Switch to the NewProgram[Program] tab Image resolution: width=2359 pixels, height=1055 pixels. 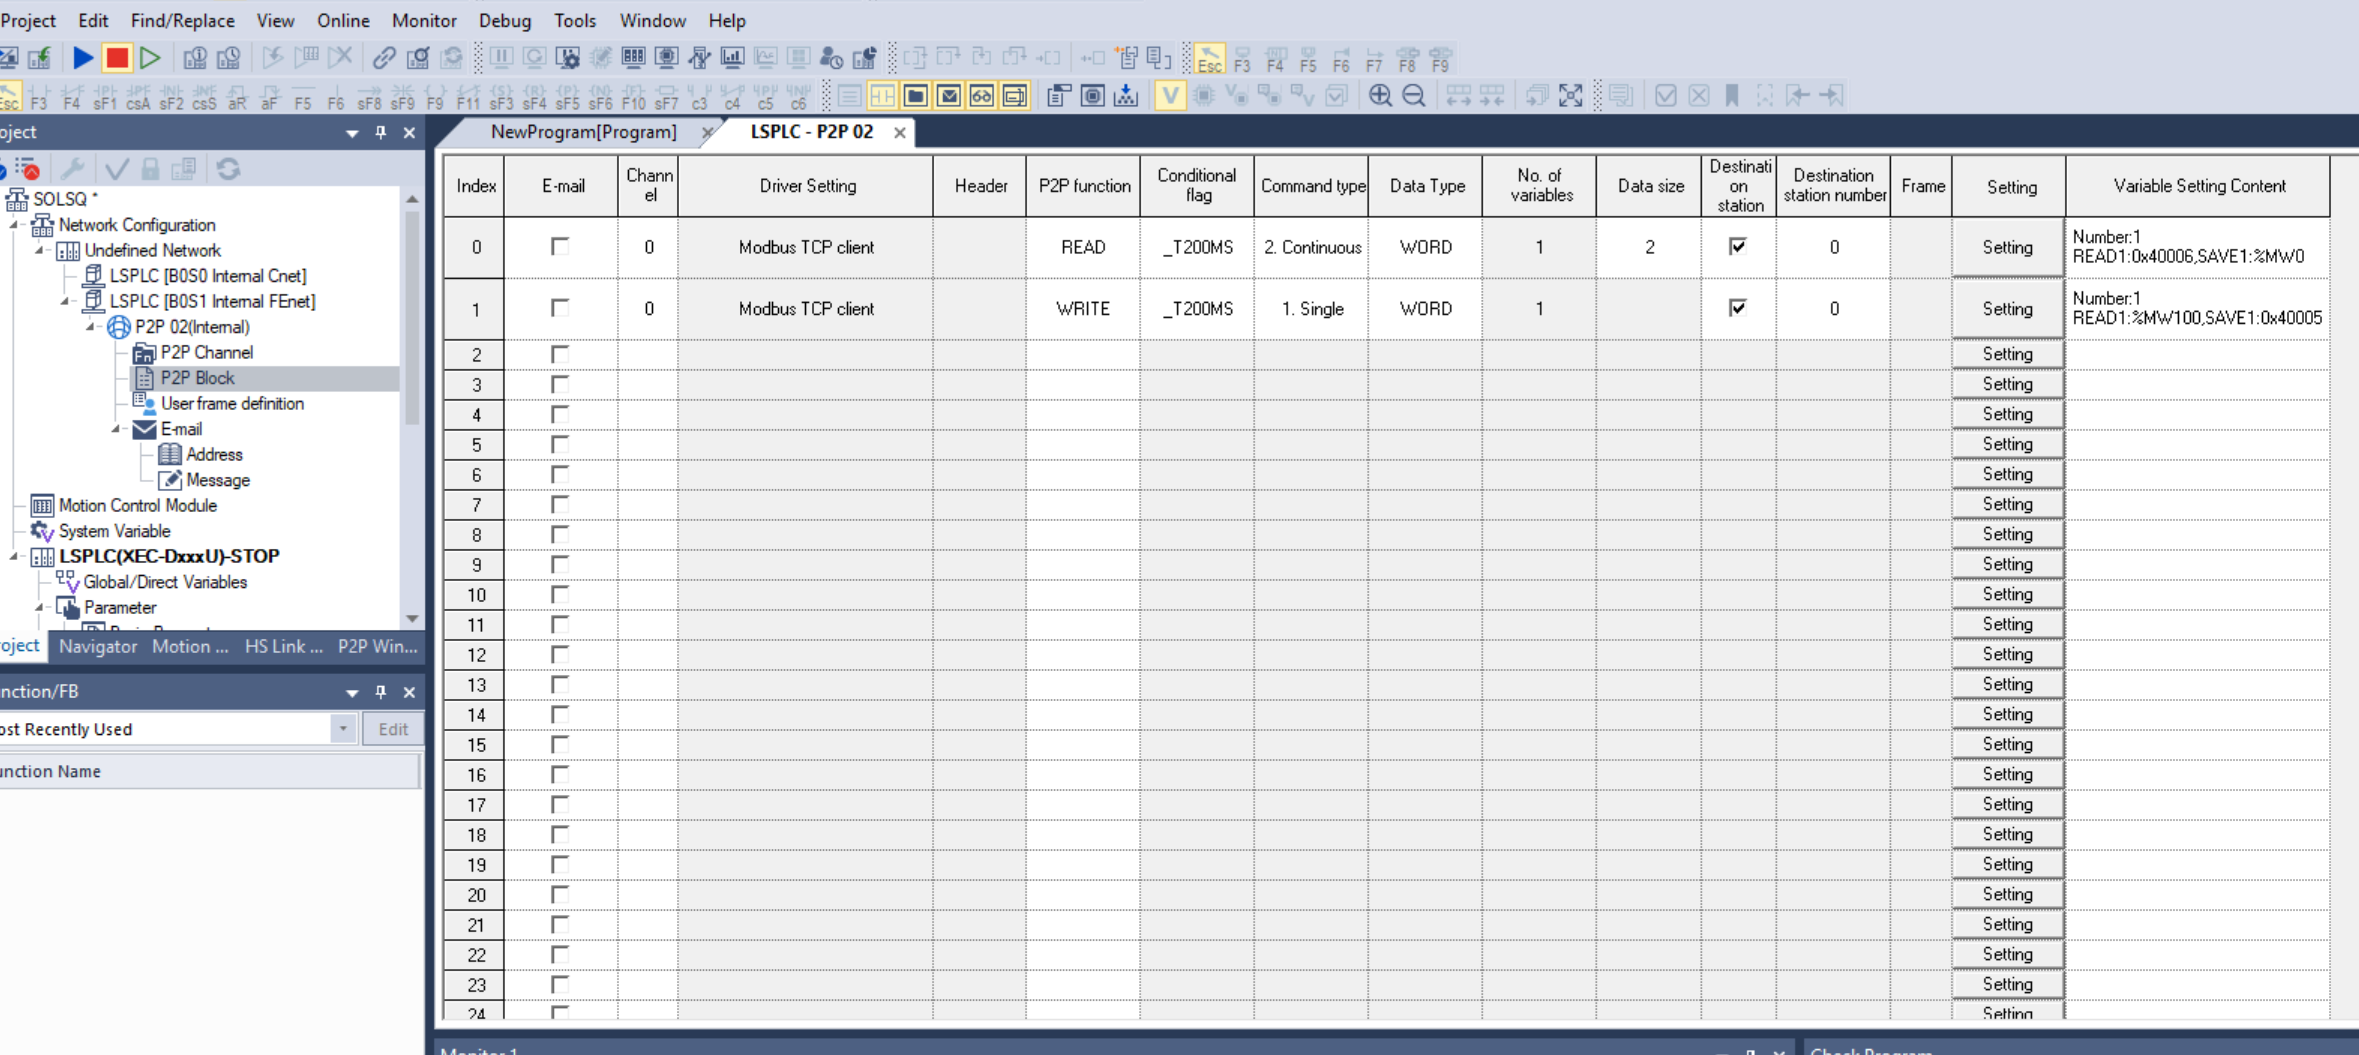(x=583, y=132)
